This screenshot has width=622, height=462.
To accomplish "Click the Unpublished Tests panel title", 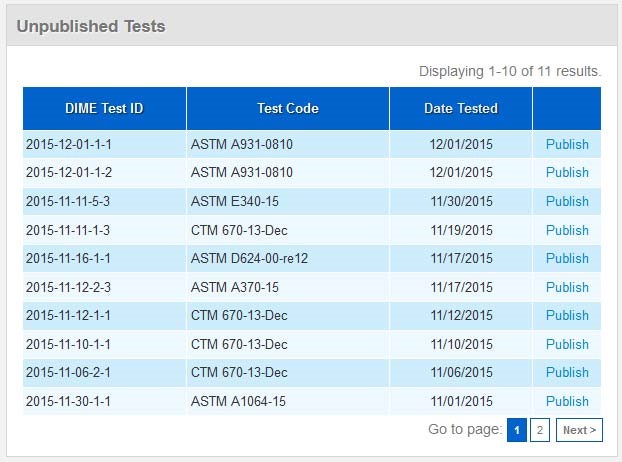I will pos(91,26).
